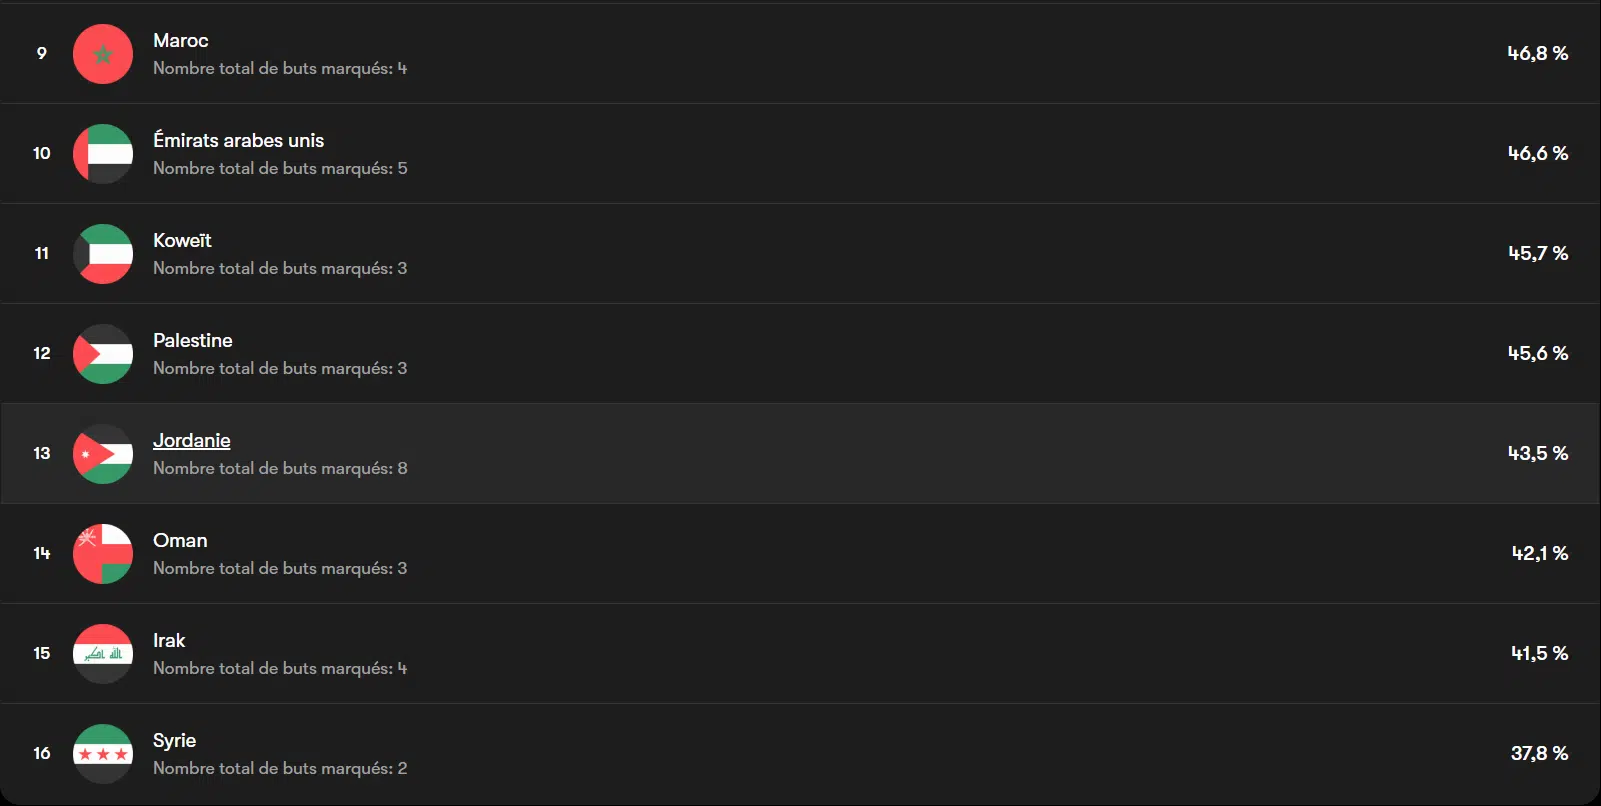Viewport: 1601px width, 806px height.
Task: Click the Palestine flag icon
Action: (103, 354)
